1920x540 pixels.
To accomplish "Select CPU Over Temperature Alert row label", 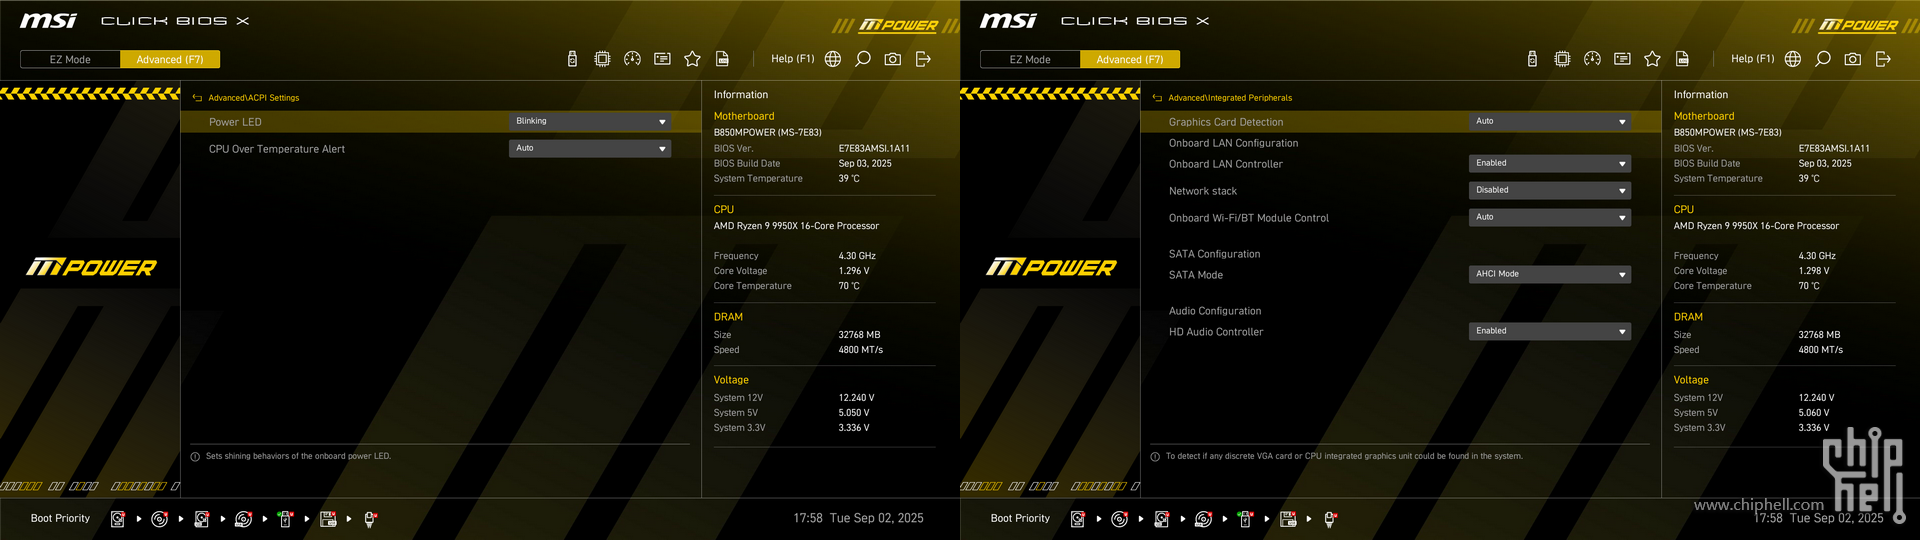I will point(277,149).
